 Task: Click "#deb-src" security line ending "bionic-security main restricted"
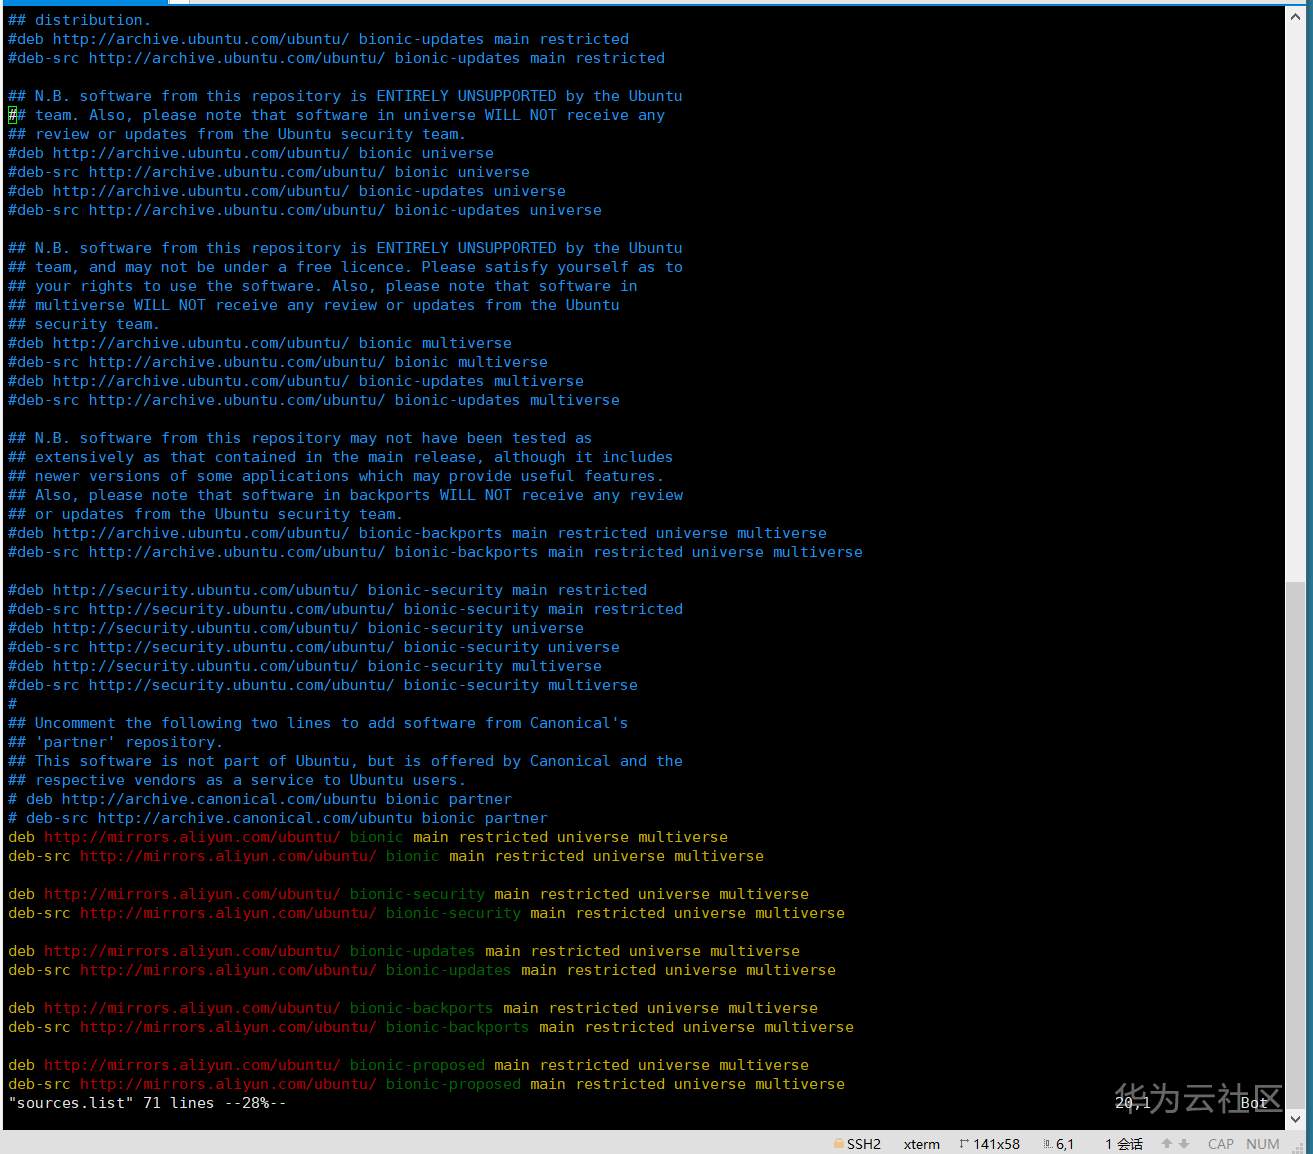point(346,609)
